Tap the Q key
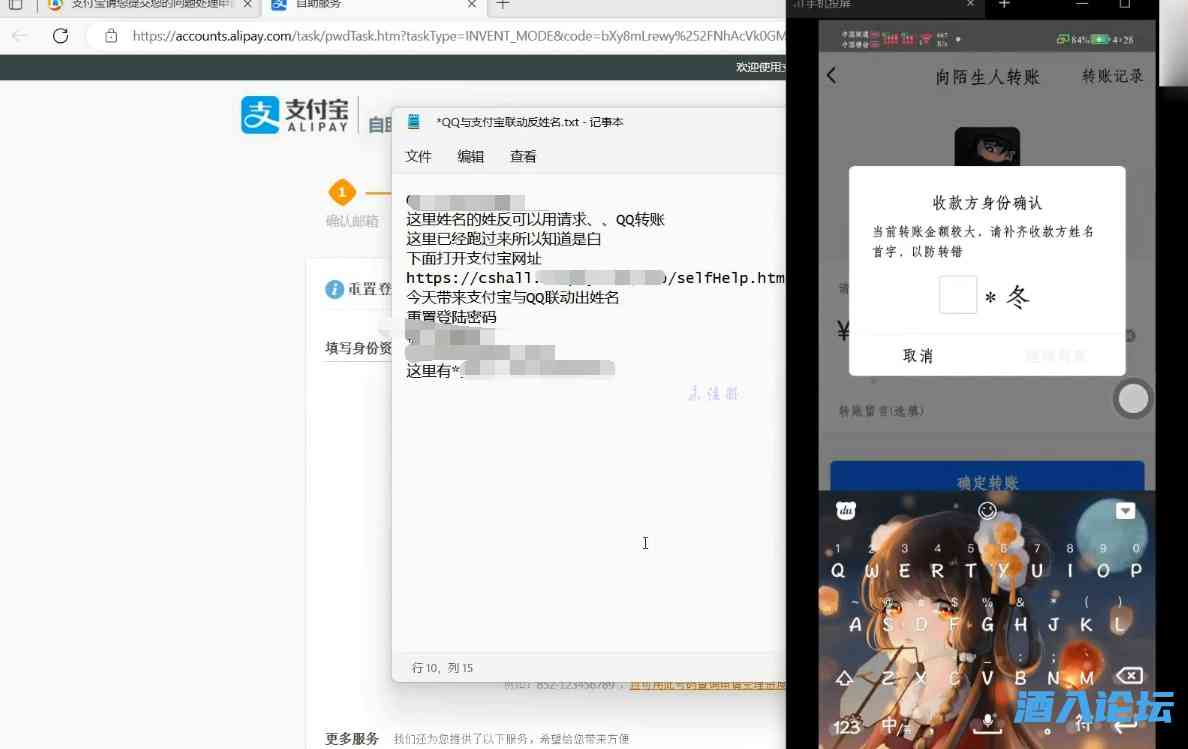This screenshot has height=749, width=1188. click(838, 570)
